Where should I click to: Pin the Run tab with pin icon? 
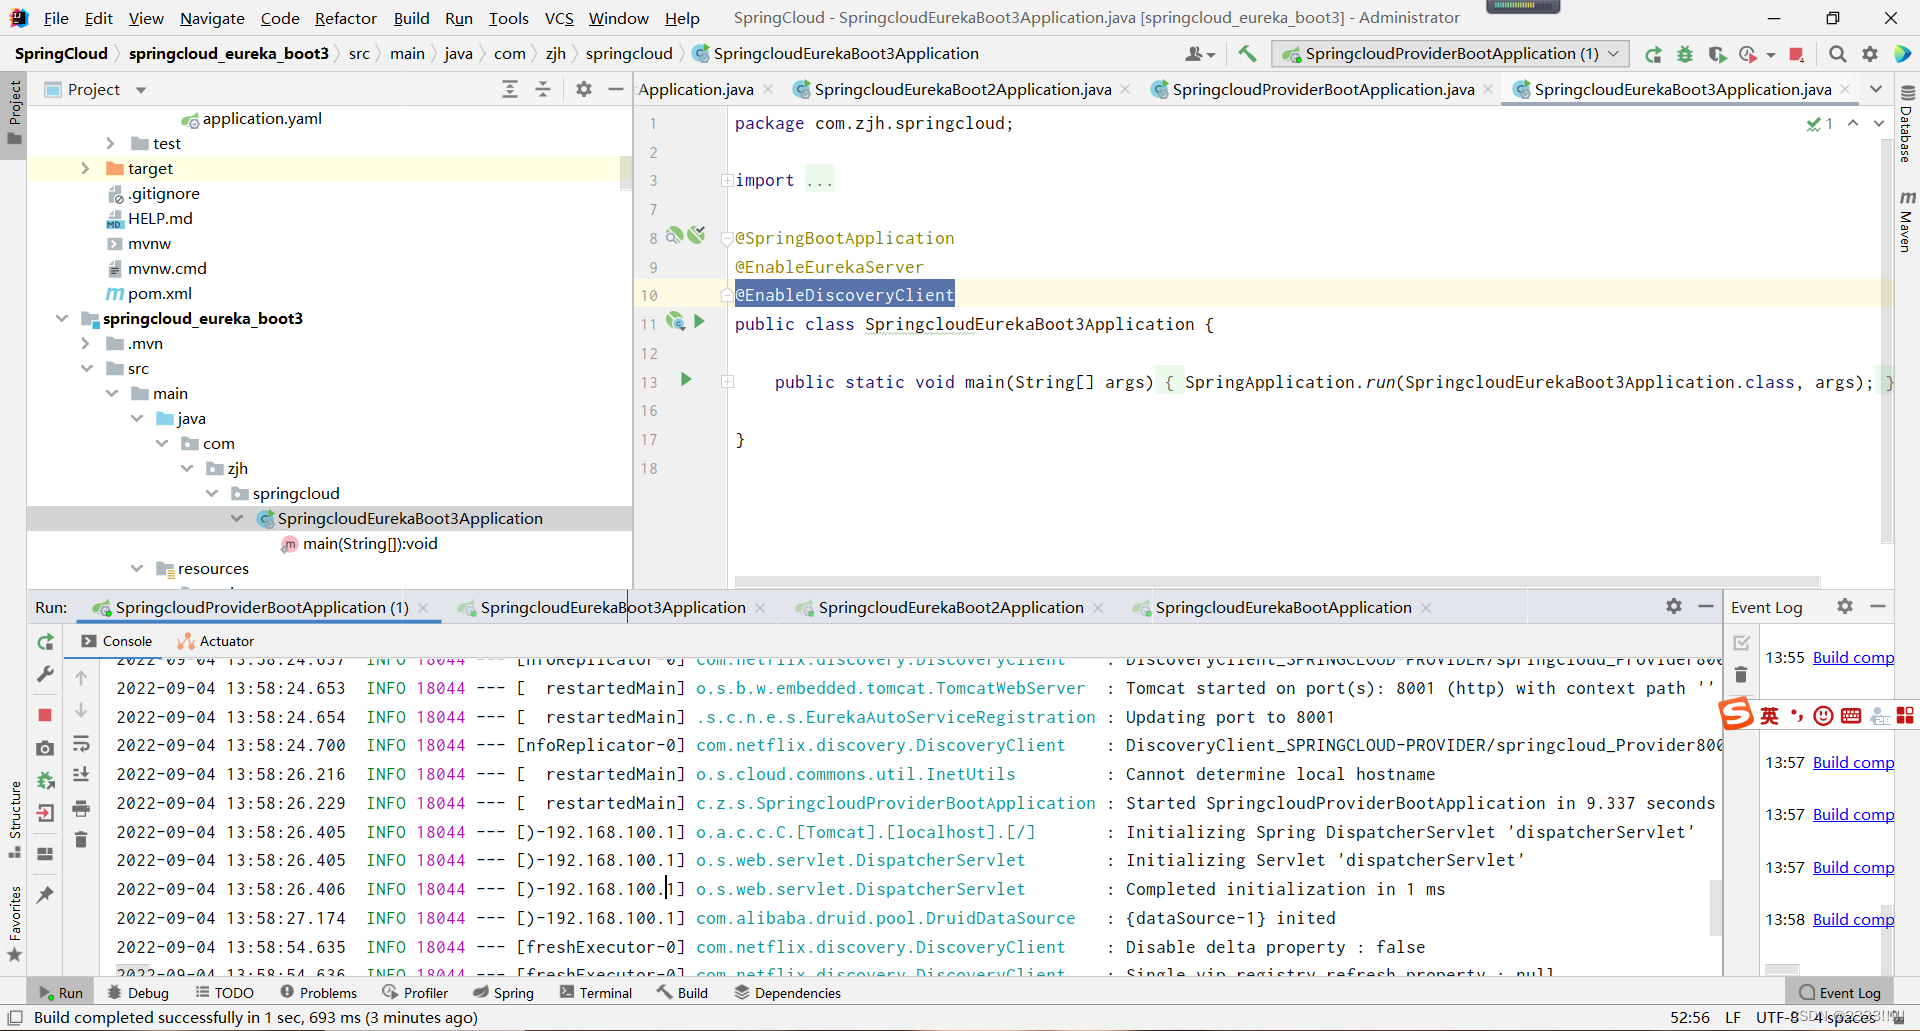pyautogui.click(x=45, y=895)
